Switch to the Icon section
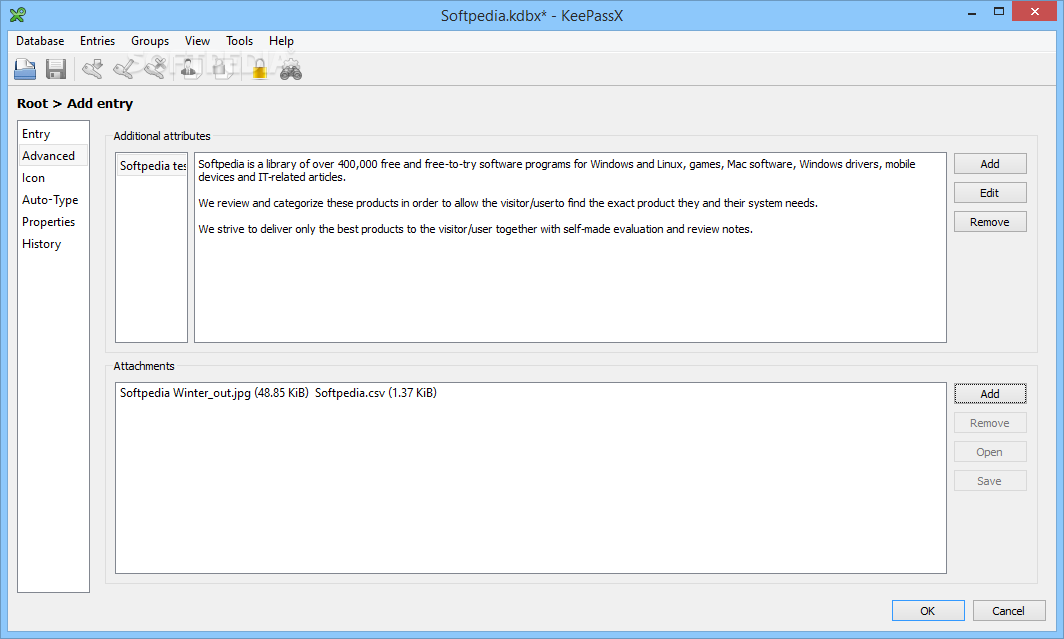Image resolution: width=1064 pixels, height=639 pixels. click(x=53, y=178)
